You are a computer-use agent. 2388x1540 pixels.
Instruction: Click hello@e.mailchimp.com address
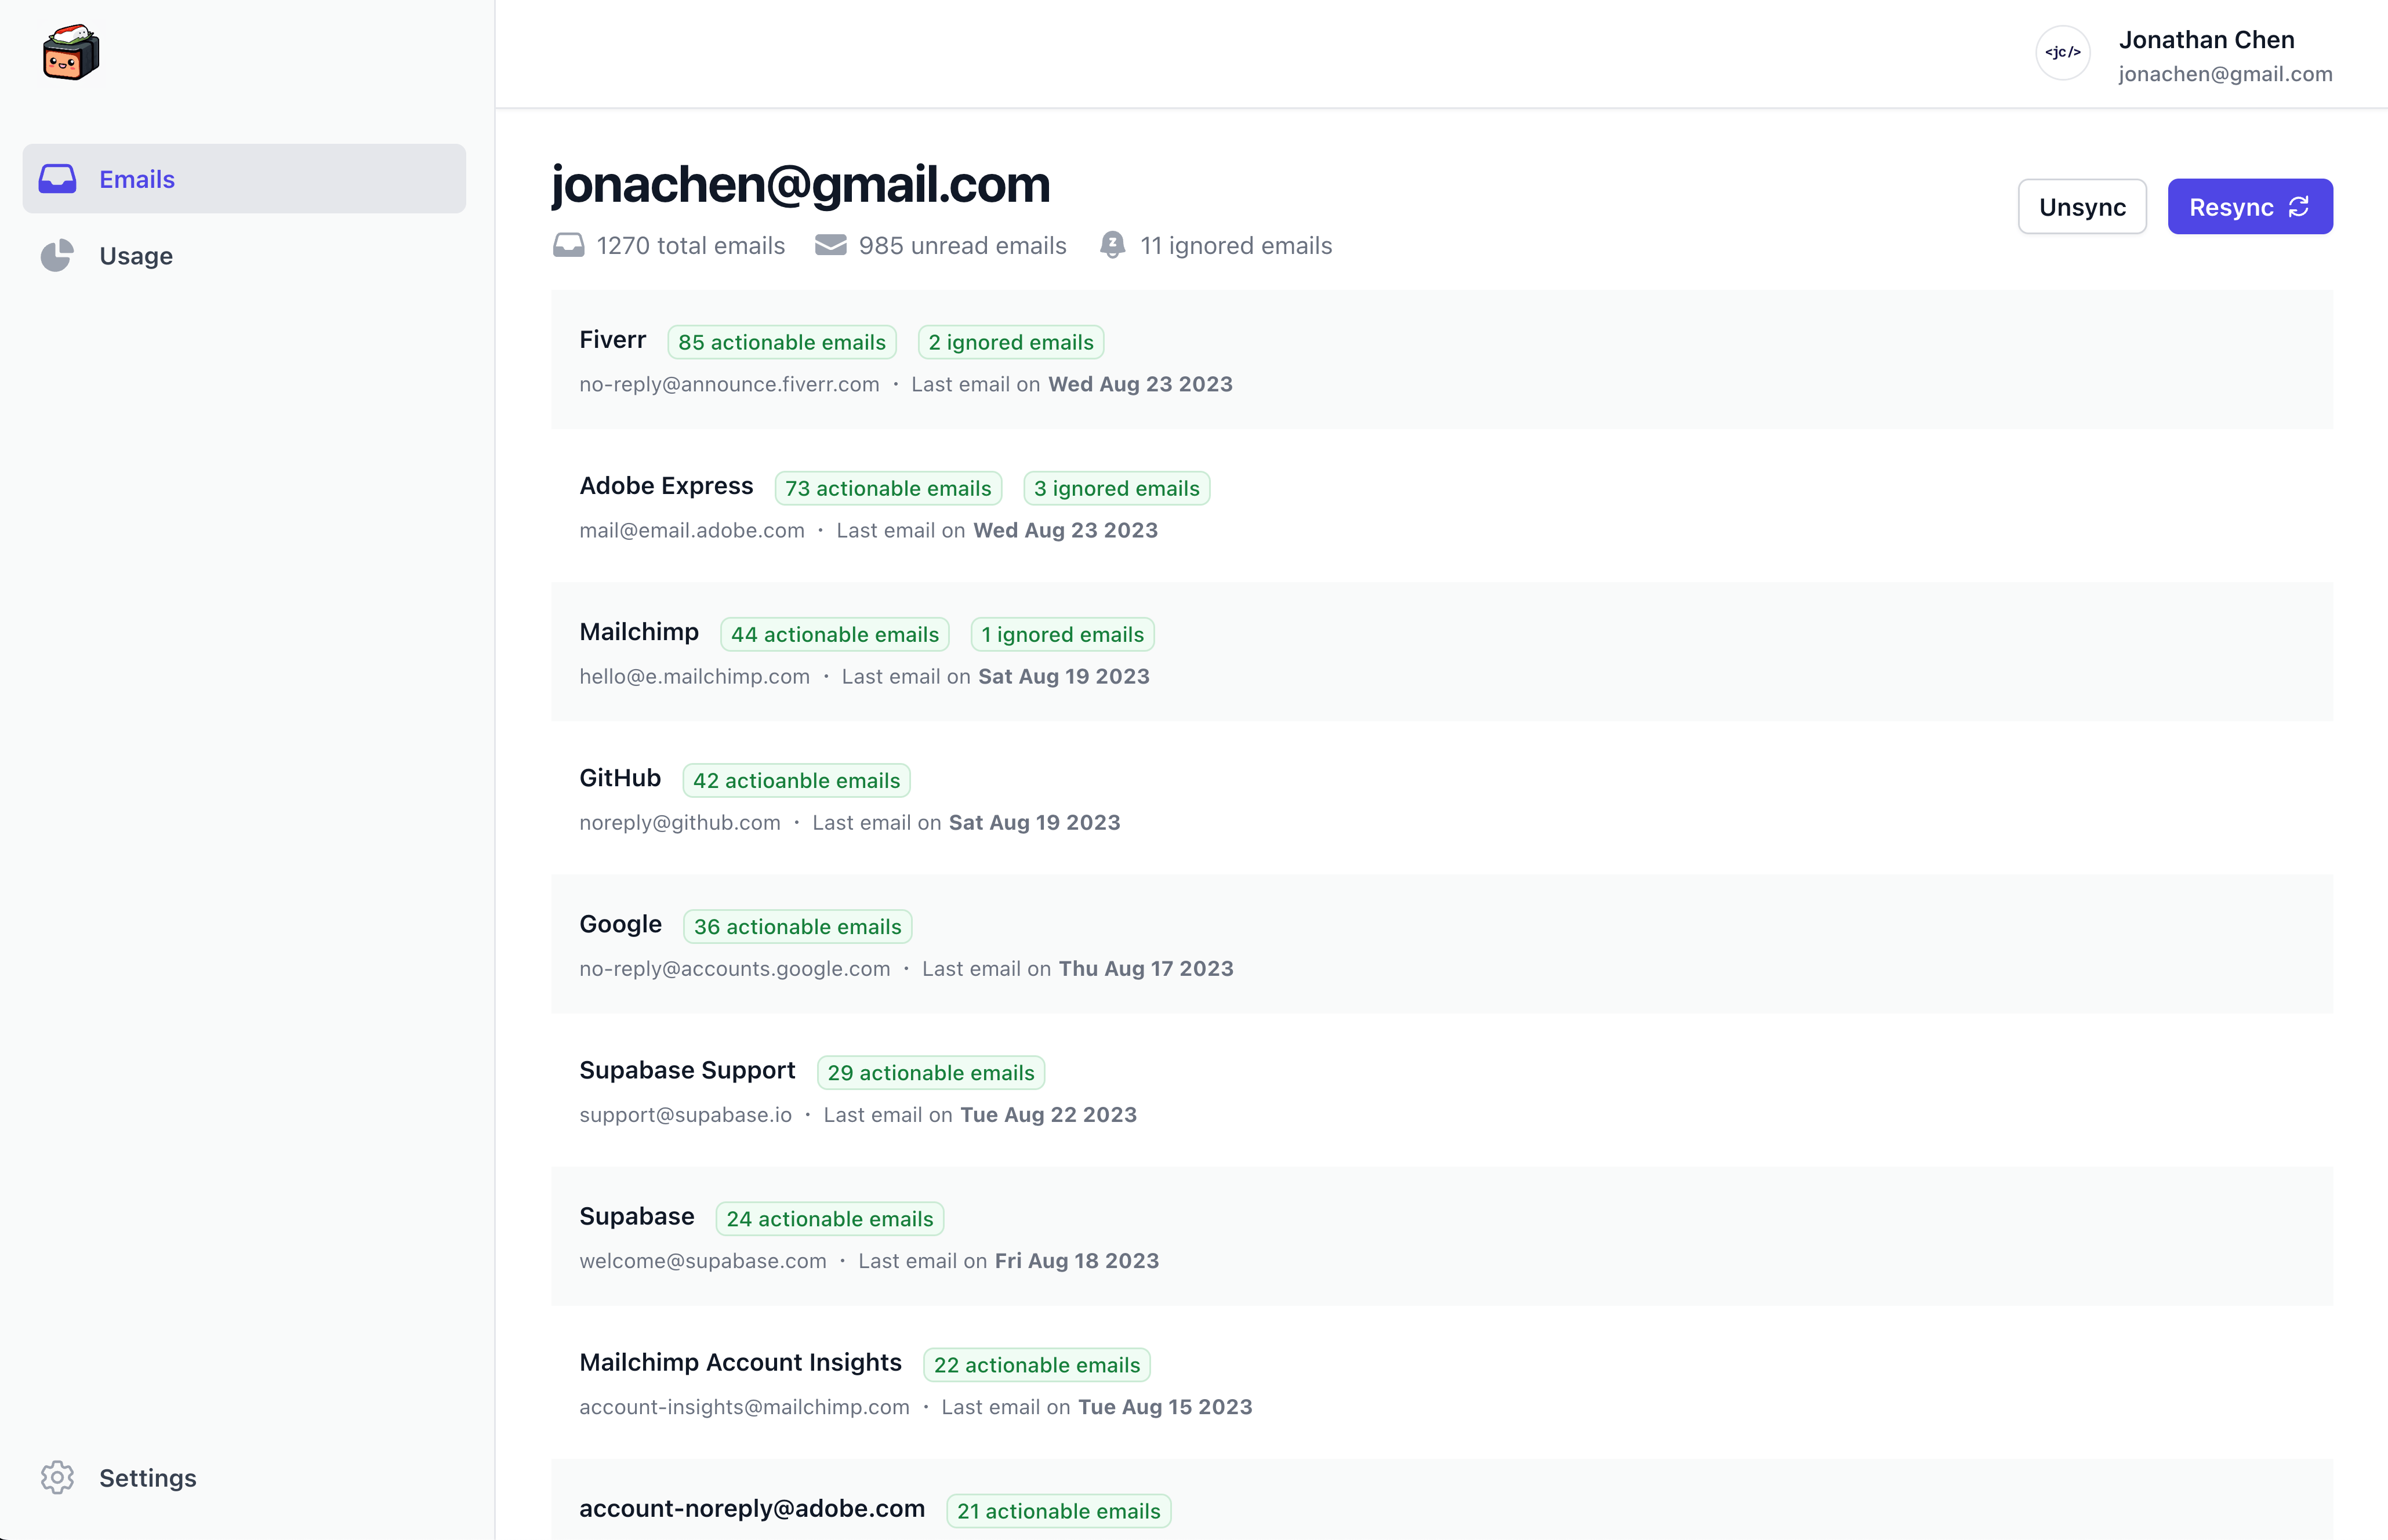pos(694,676)
